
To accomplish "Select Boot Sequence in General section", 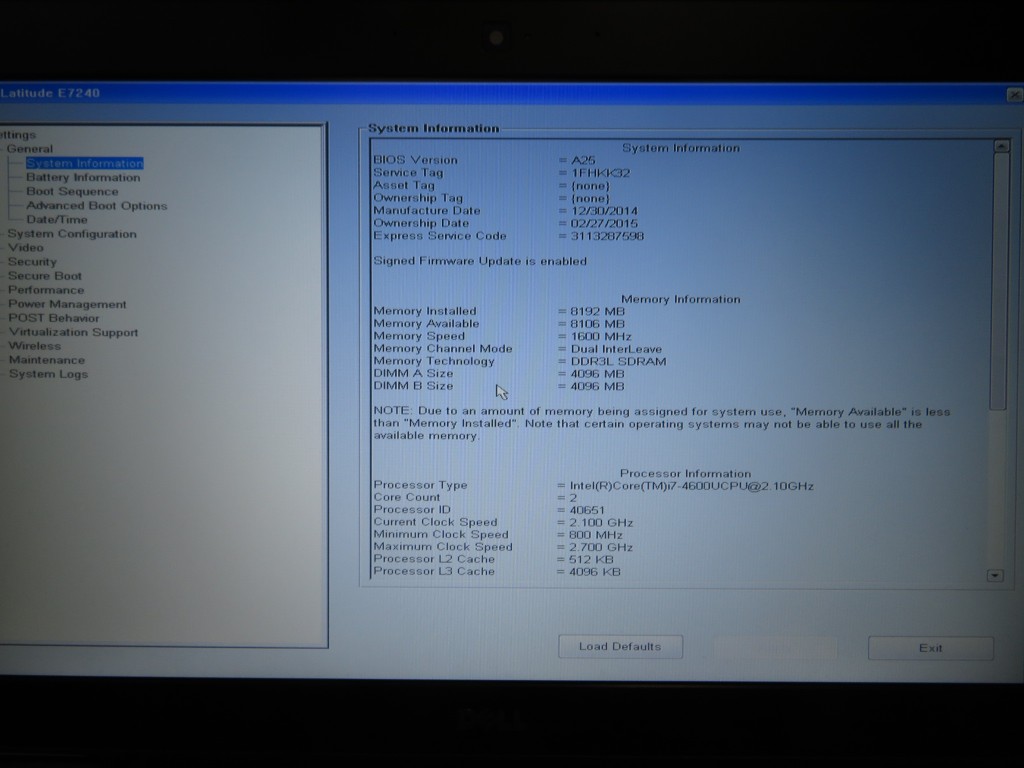I will (72, 191).
